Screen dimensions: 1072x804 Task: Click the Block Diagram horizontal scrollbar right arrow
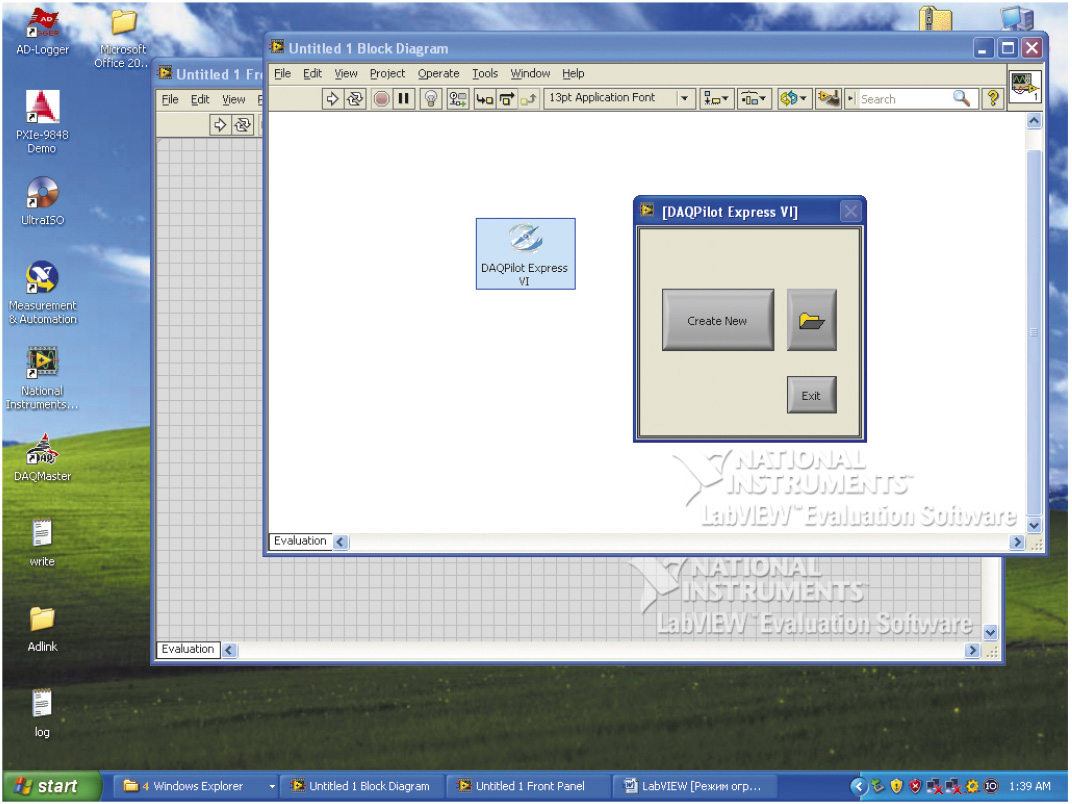(x=1017, y=542)
